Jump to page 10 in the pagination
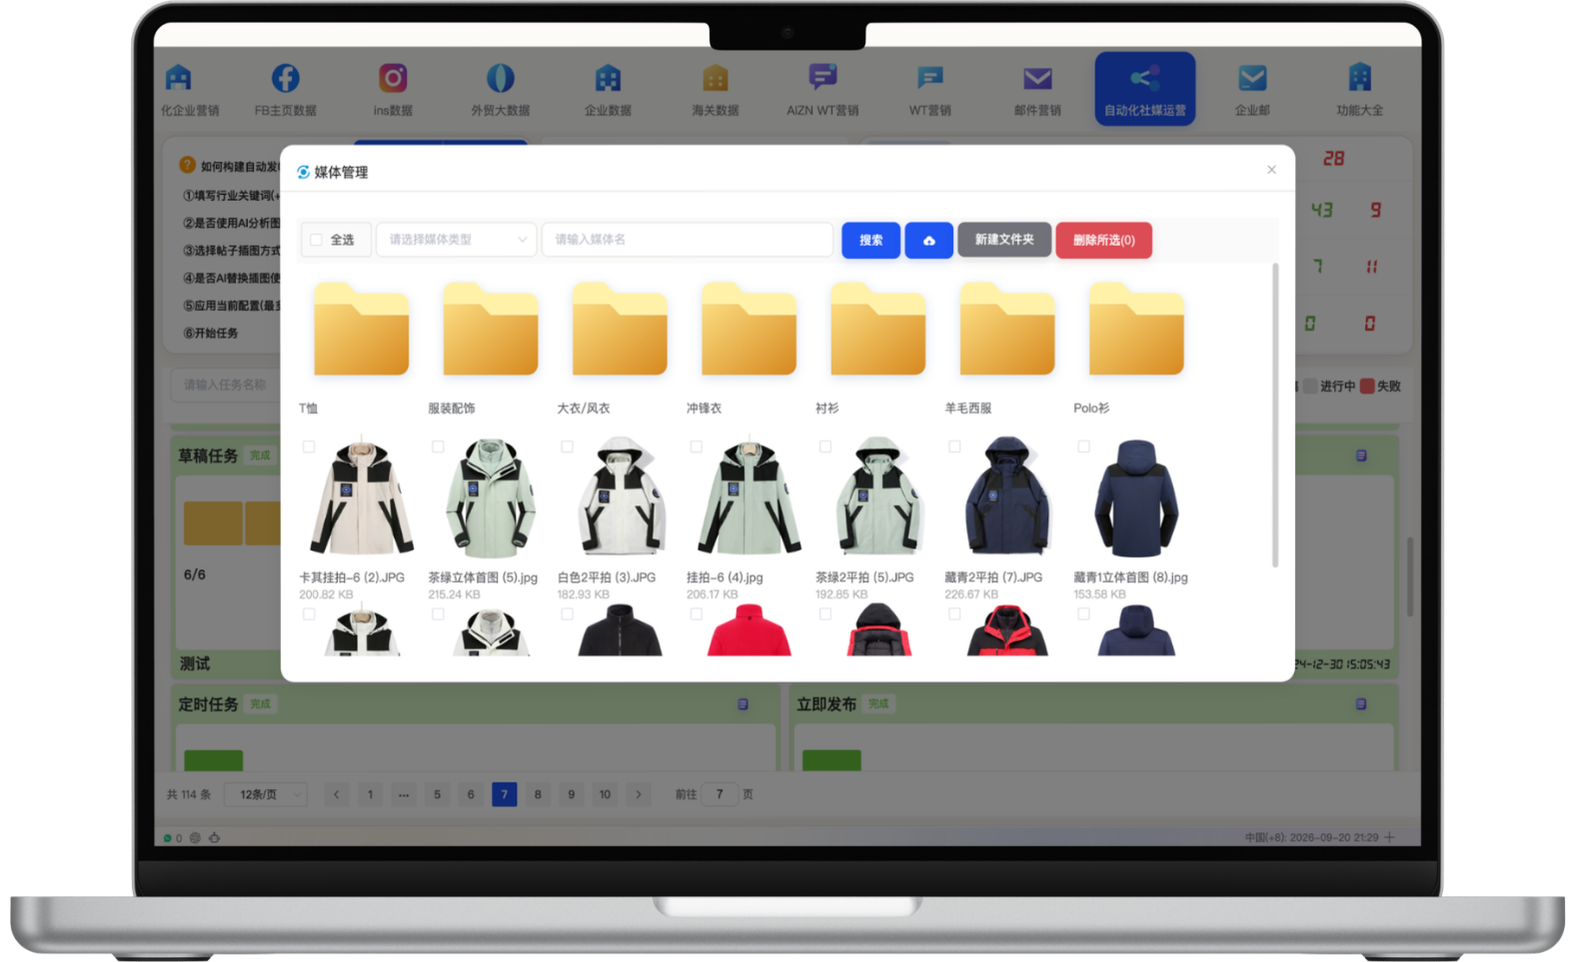This screenshot has width=1575, height=962. 605,795
